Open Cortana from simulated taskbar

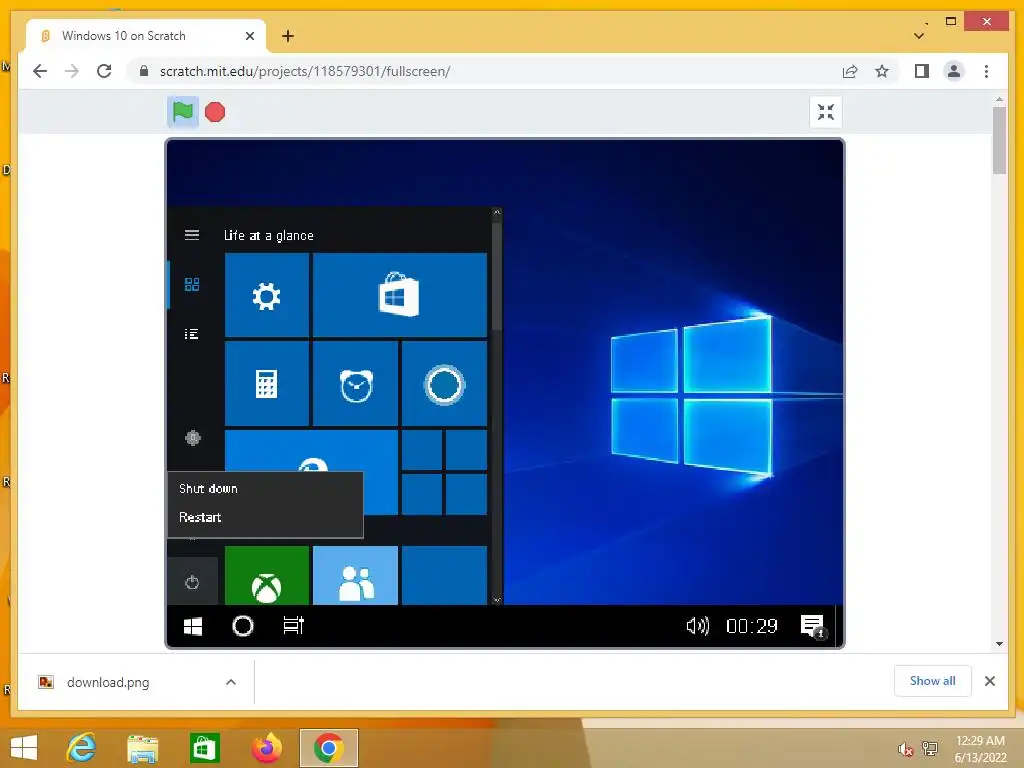[x=243, y=626]
